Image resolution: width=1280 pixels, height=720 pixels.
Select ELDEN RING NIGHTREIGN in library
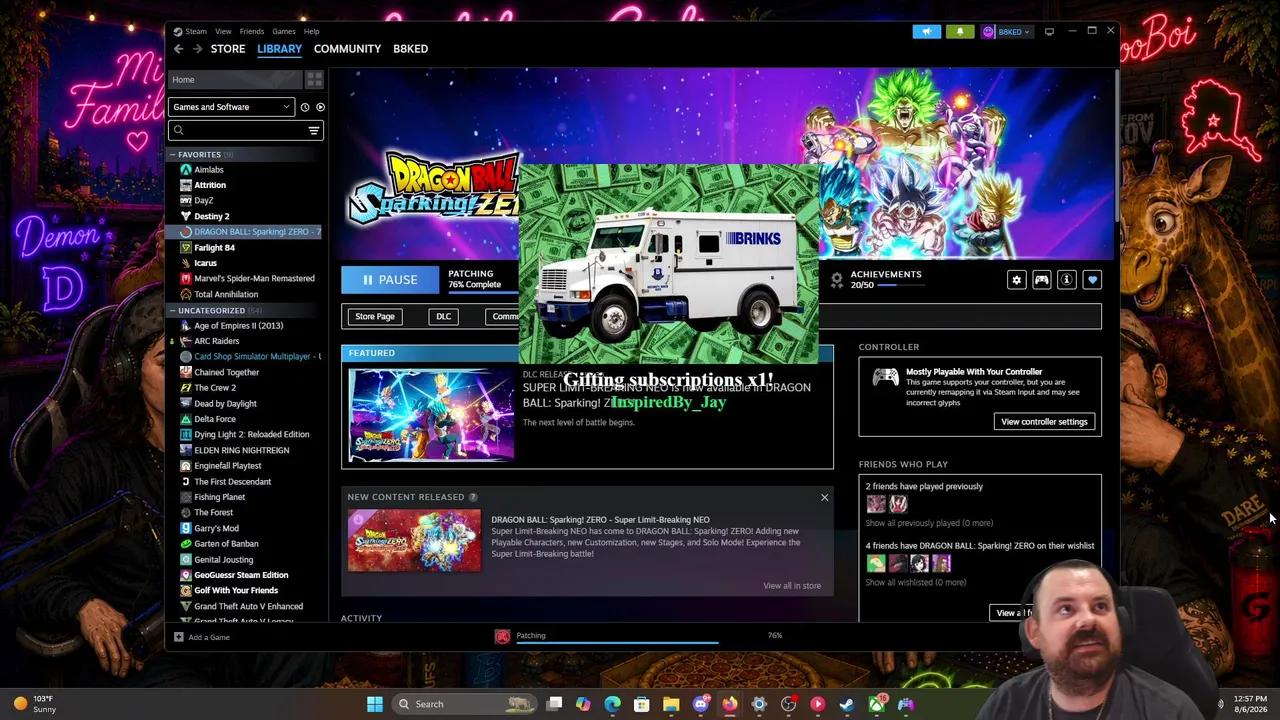coord(241,450)
